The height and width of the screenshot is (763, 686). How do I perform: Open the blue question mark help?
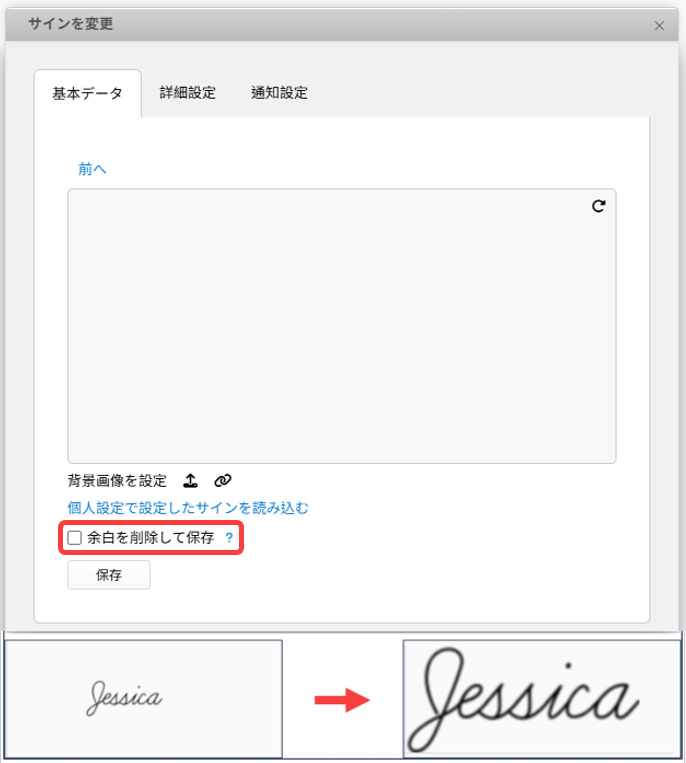[x=229, y=538]
